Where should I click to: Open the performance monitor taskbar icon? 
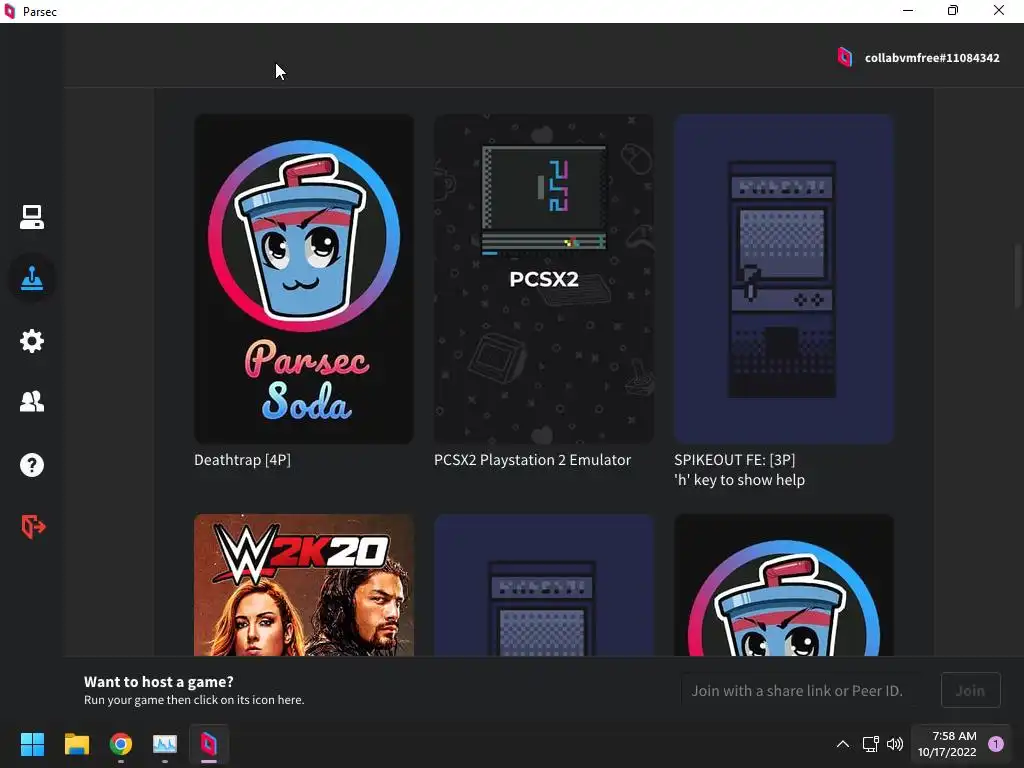[x=165, y=744]
